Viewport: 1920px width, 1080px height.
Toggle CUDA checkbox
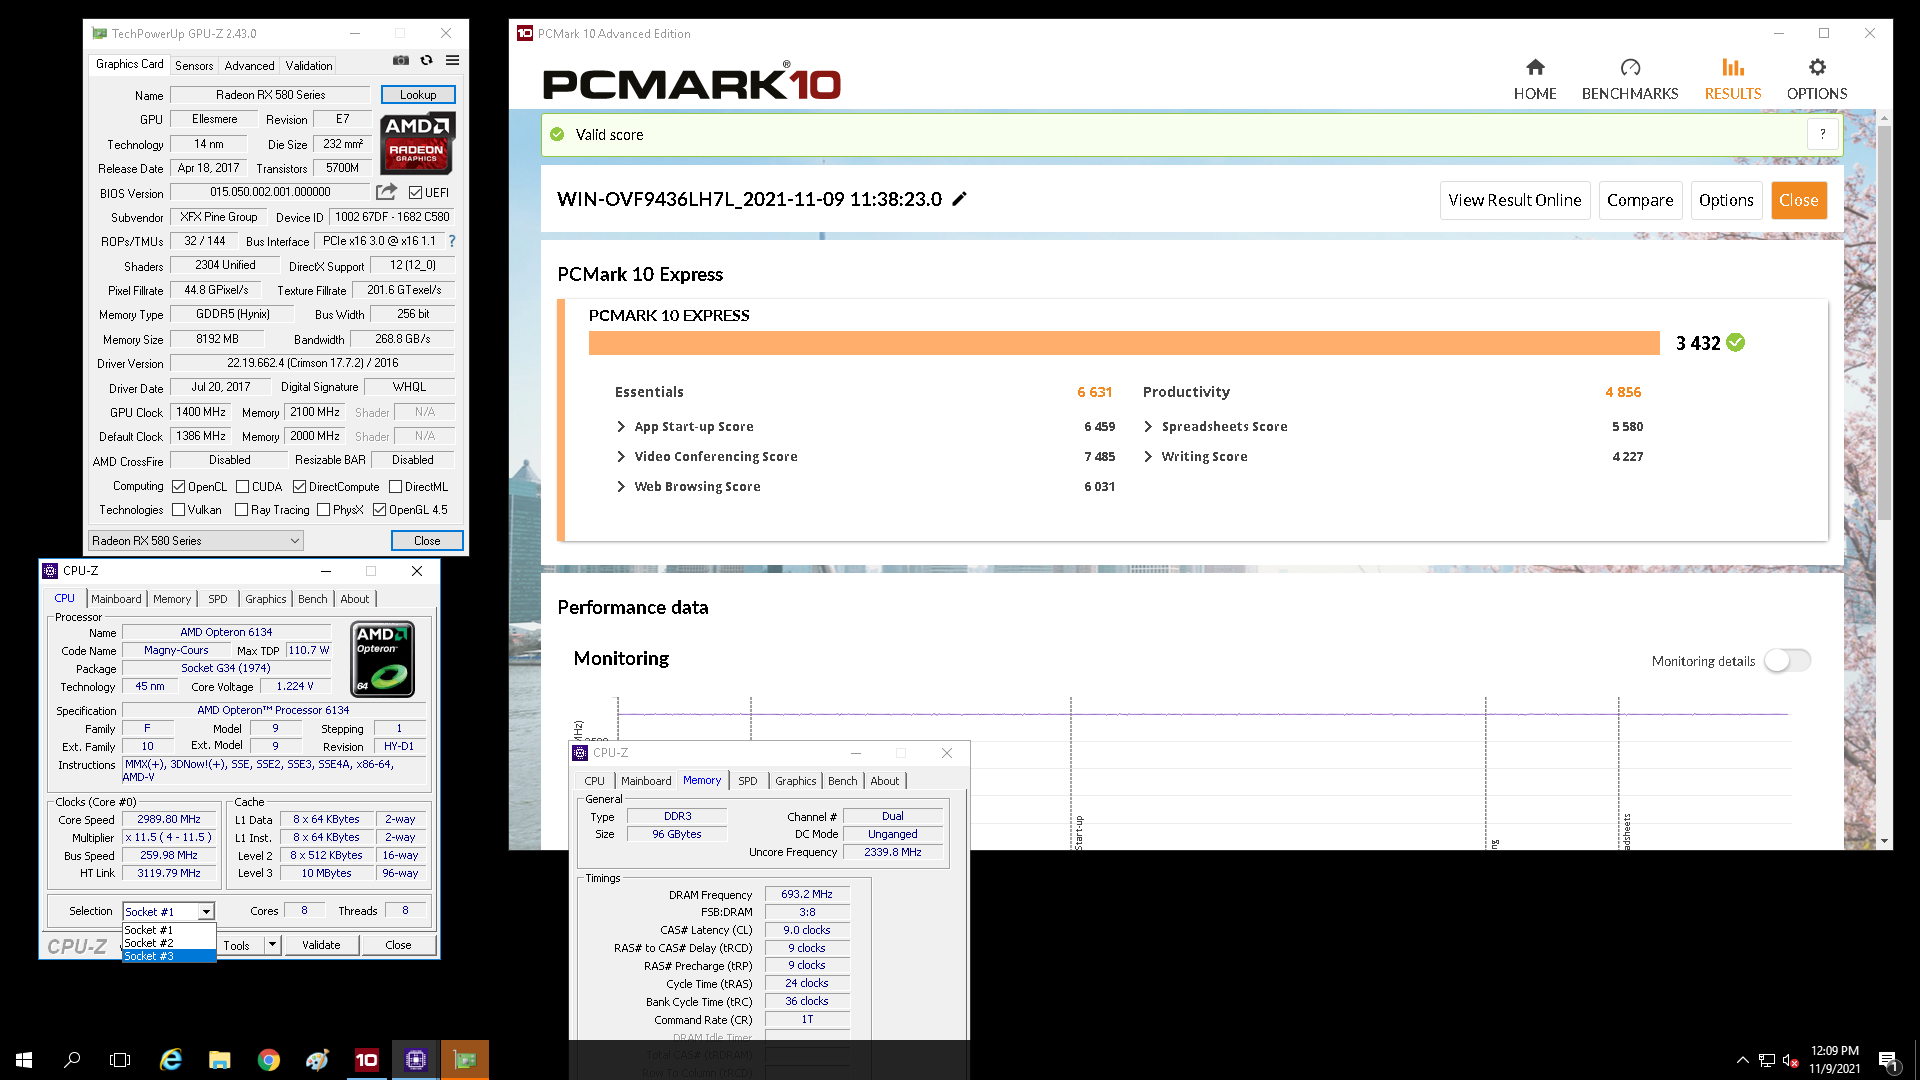[242, 487]
